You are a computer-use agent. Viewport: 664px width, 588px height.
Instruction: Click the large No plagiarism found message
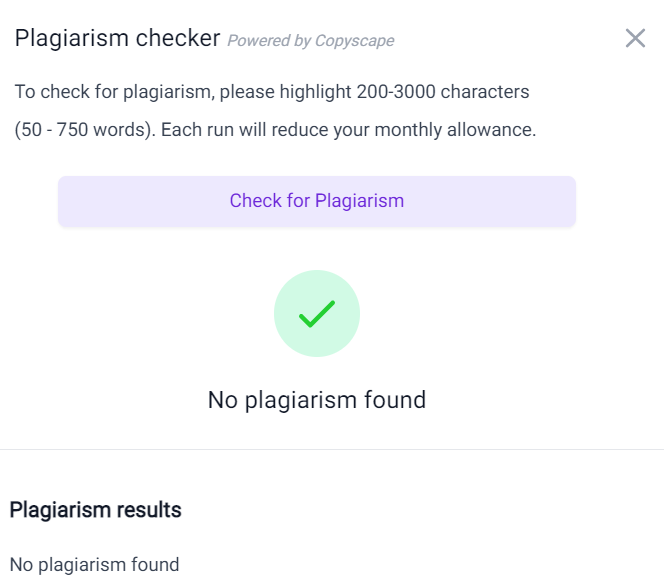pos(317,400)
